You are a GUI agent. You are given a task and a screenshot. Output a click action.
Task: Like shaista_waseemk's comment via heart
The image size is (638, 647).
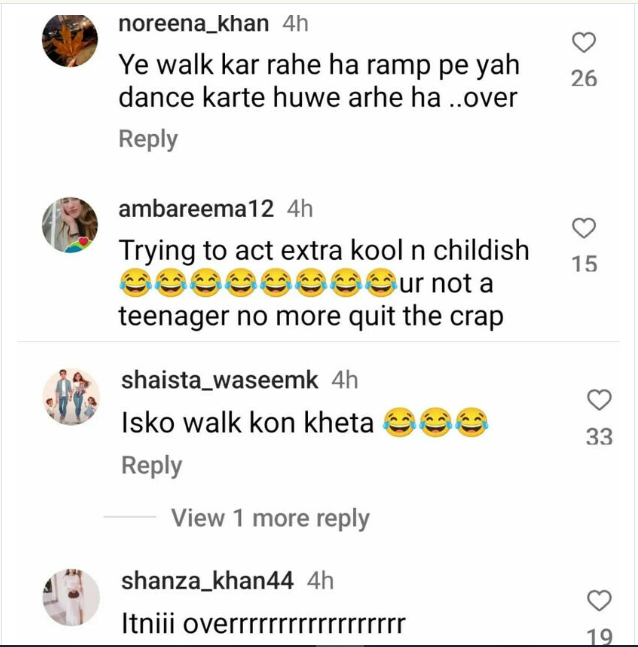598,400
